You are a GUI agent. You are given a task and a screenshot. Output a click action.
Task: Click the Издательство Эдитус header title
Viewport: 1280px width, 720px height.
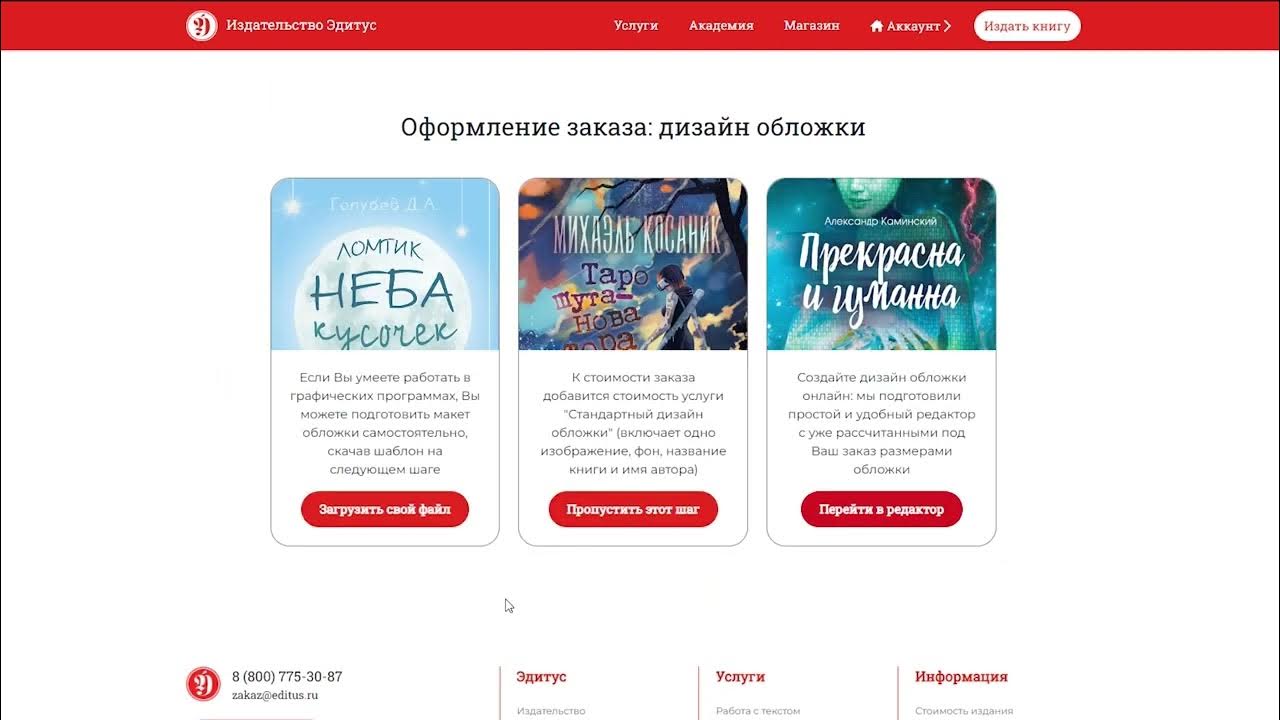pos(301,25)
